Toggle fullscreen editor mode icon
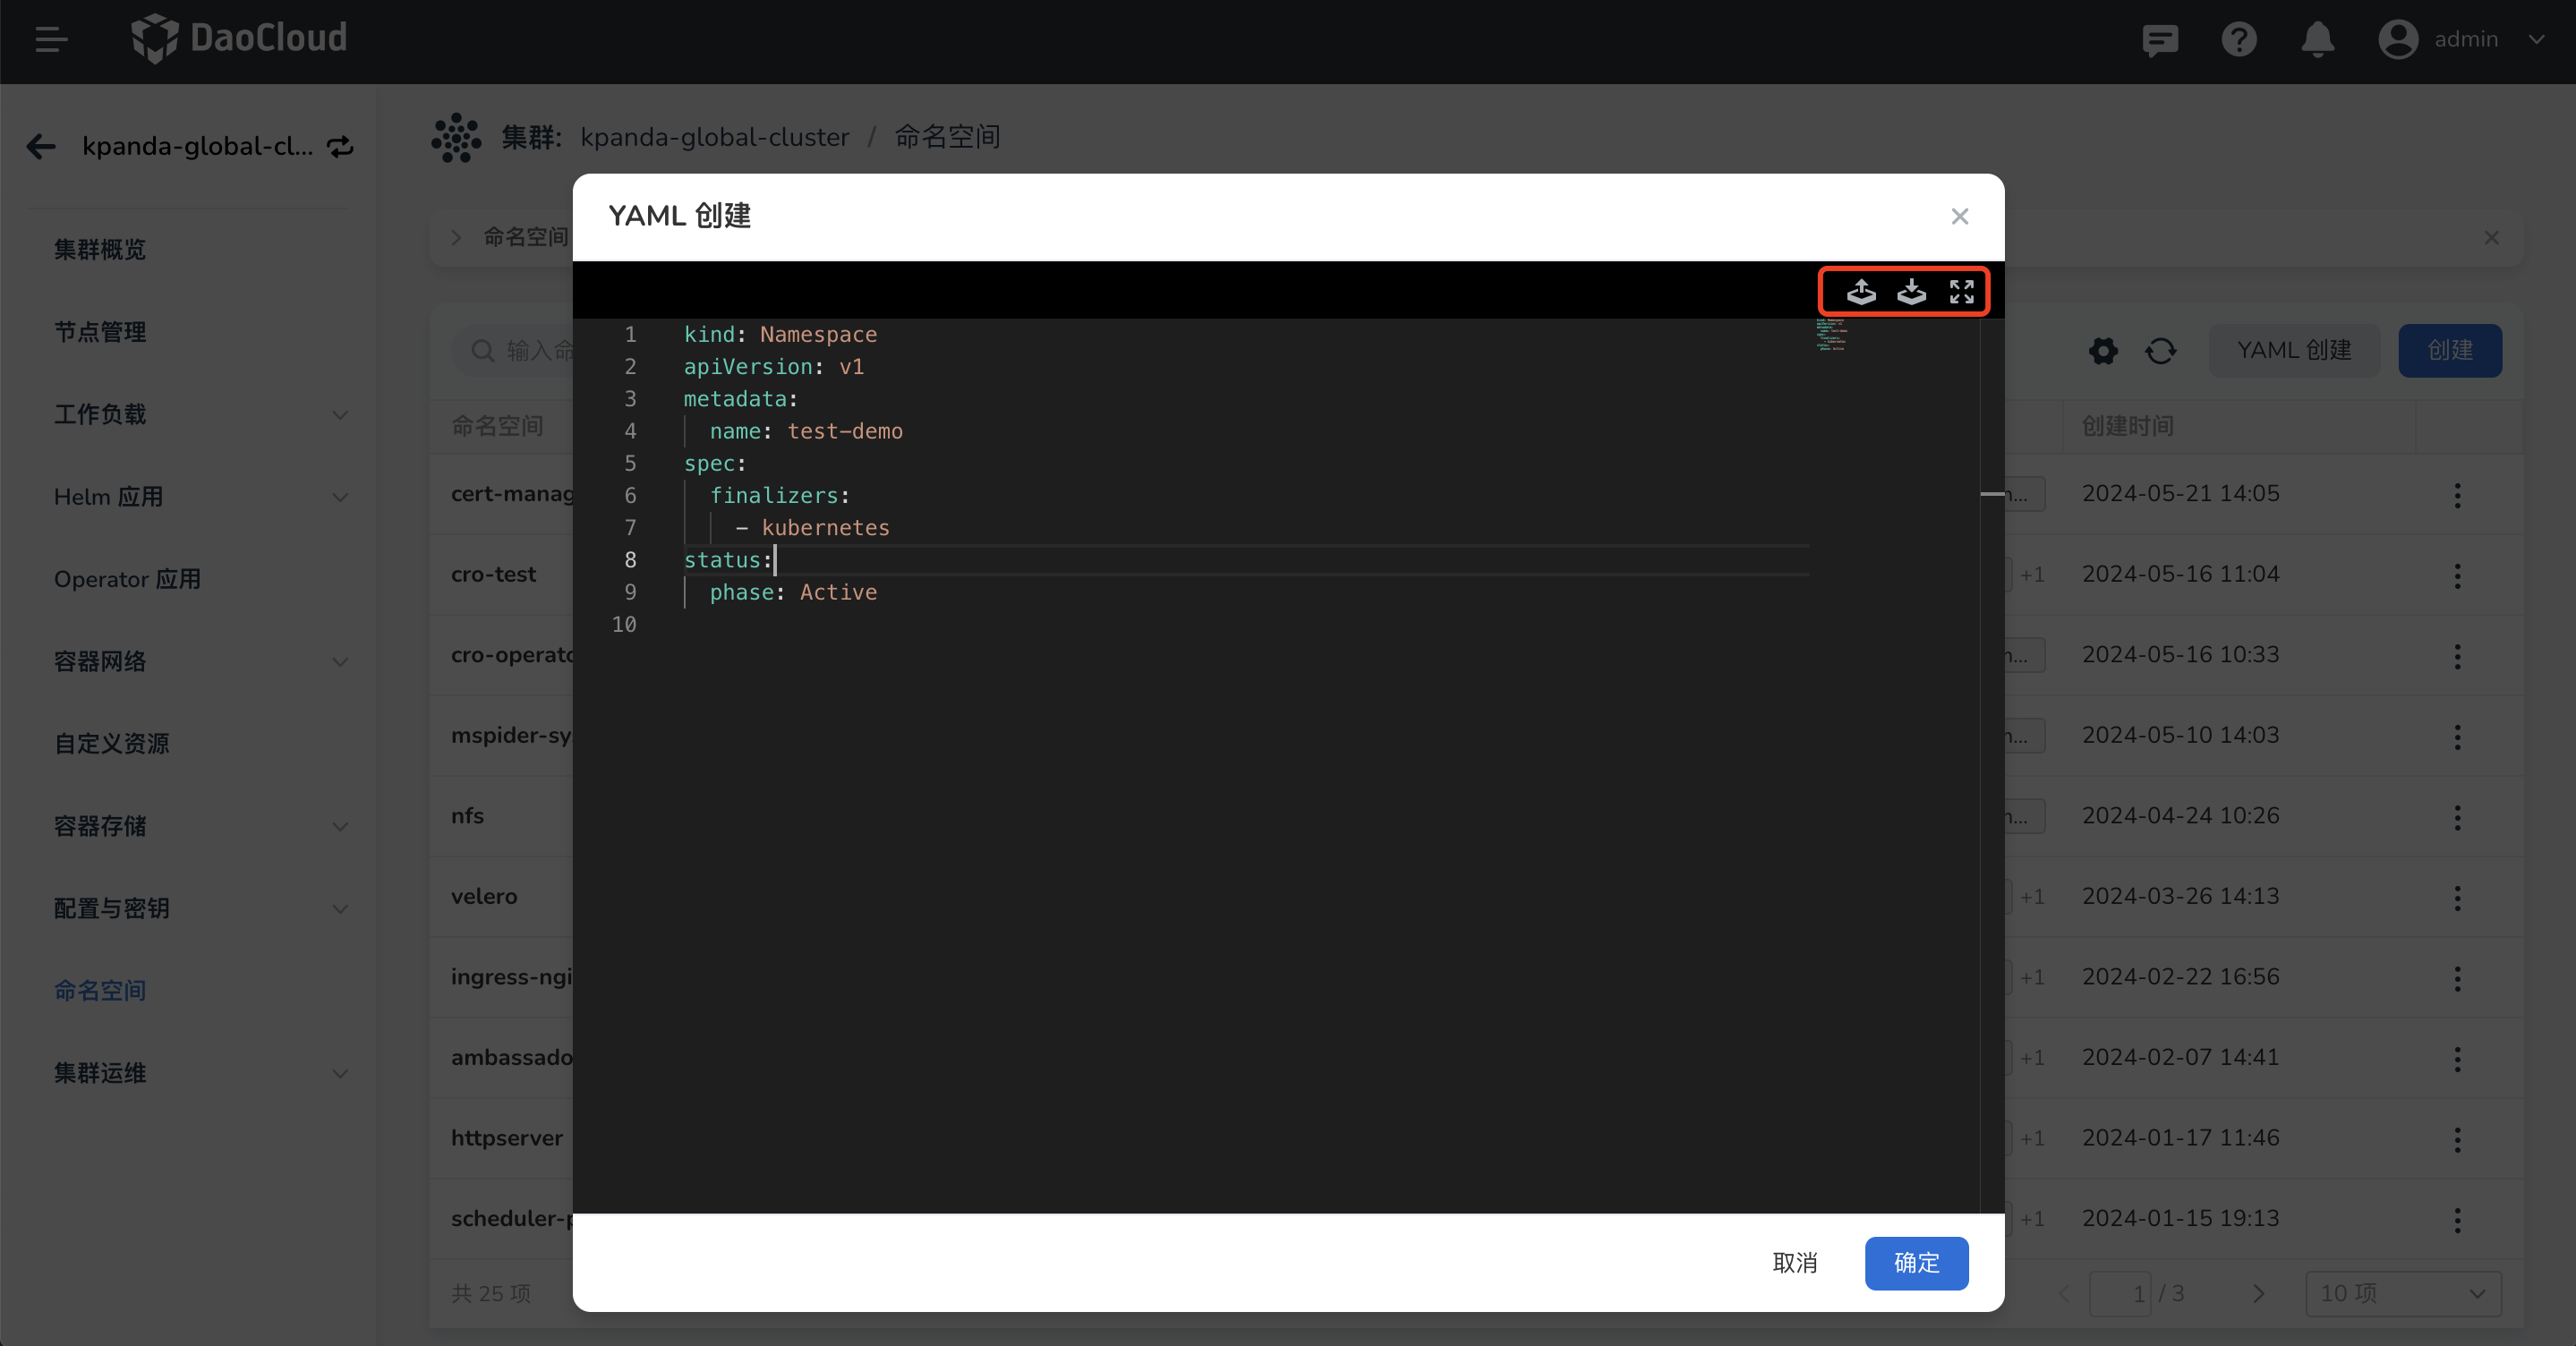 (x=1961, y=291)
